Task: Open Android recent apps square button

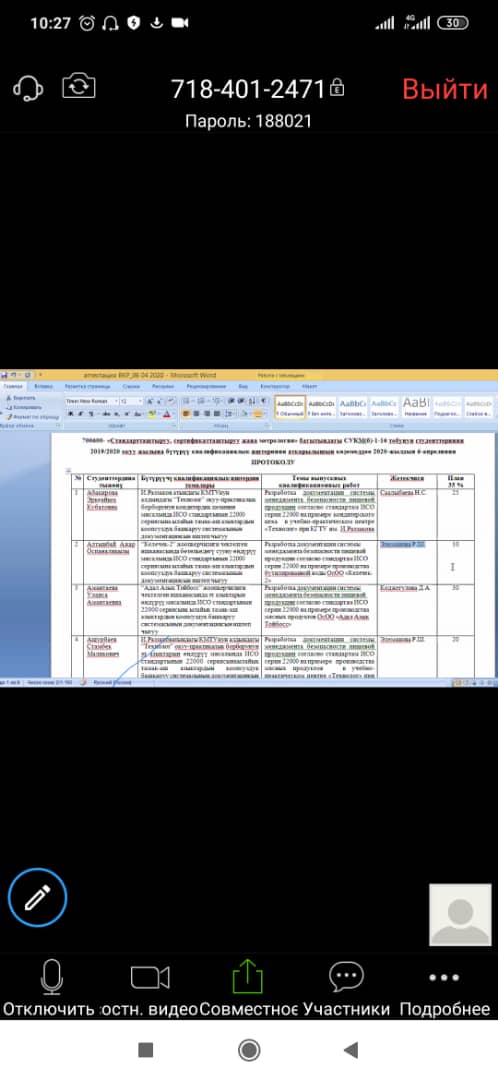Action: 145,1050
